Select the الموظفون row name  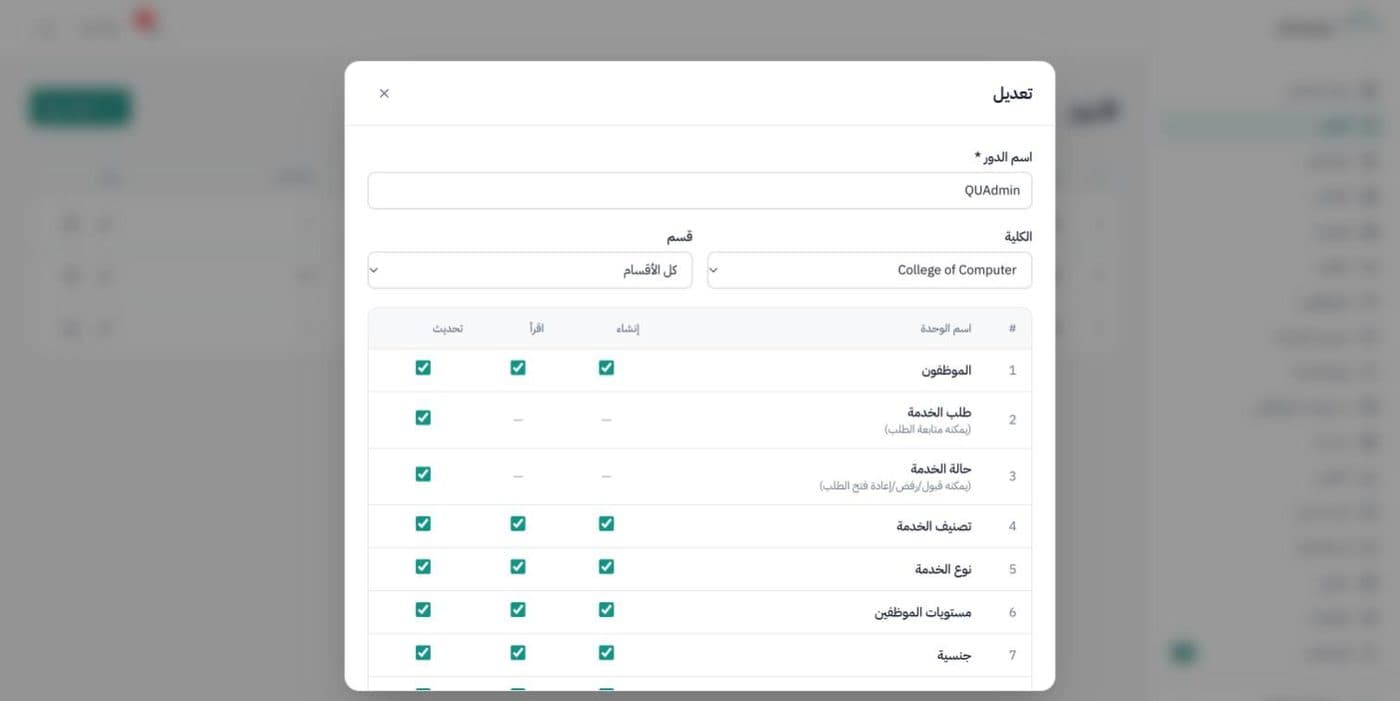[946, 370]
